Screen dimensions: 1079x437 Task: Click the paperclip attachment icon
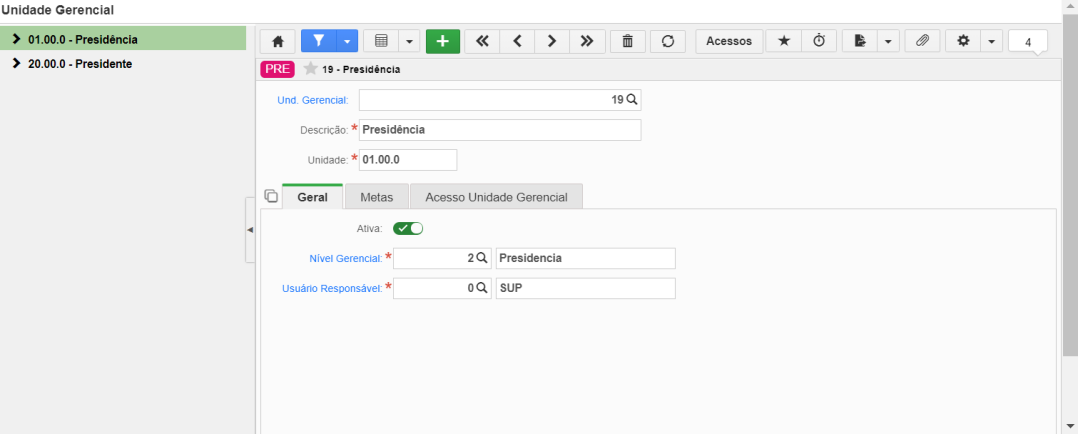pyautogui.click(x=922, y=41)
